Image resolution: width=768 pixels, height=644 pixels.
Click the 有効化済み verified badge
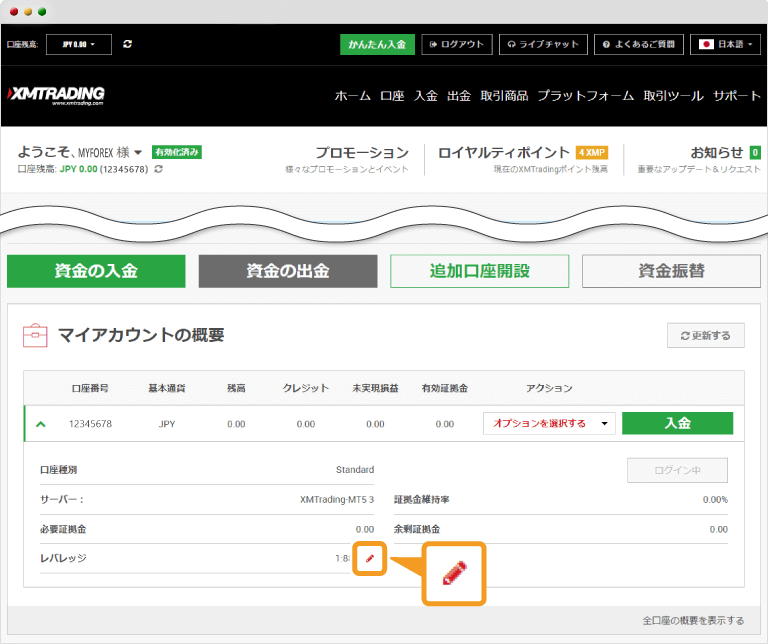pos(176,153)
